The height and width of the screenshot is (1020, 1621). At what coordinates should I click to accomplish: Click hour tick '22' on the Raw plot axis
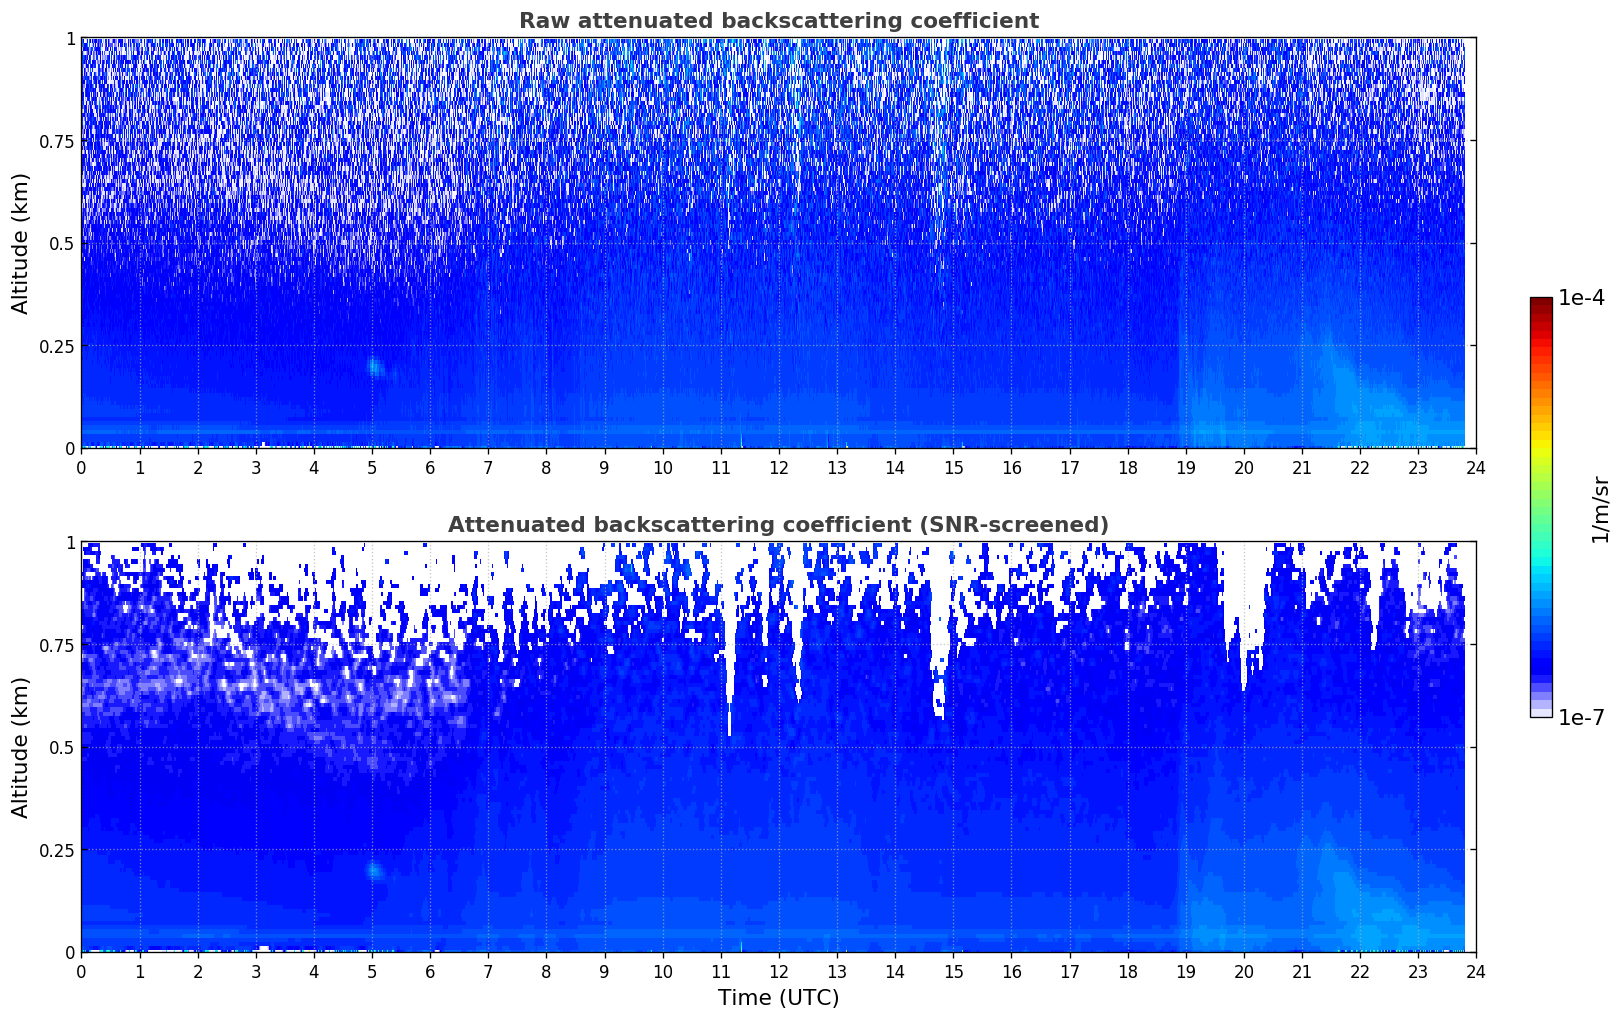[1360, 467]
